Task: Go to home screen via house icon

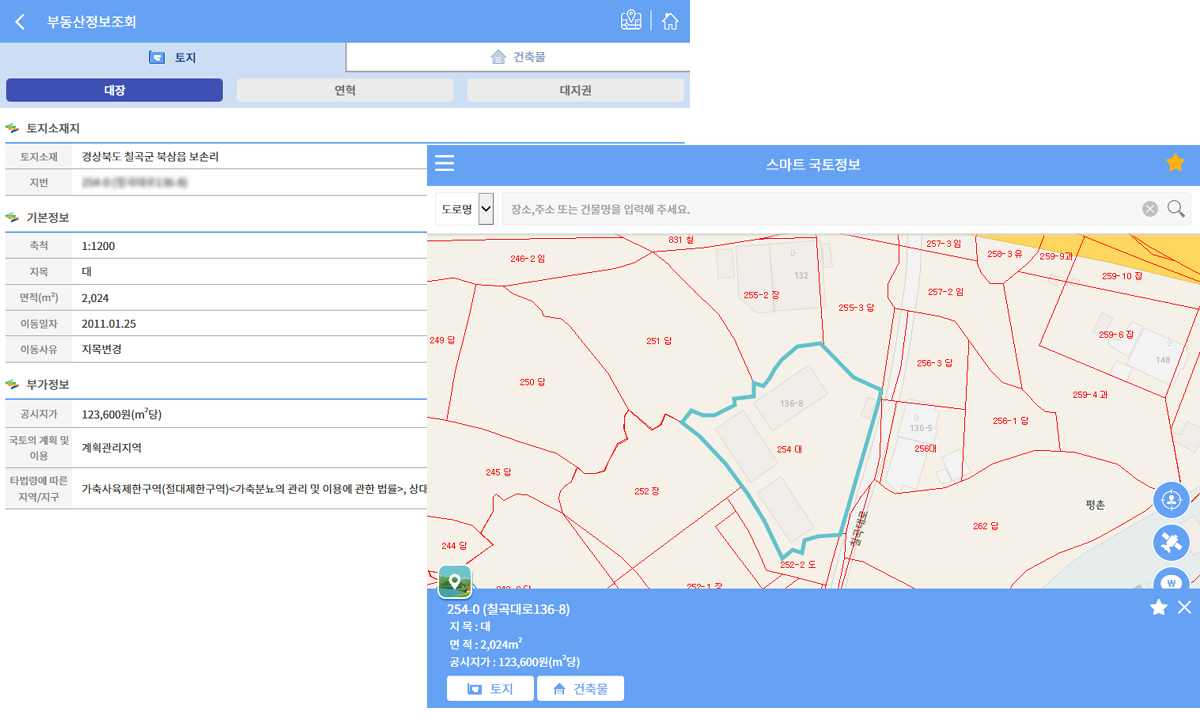Action: pos(670,21)
